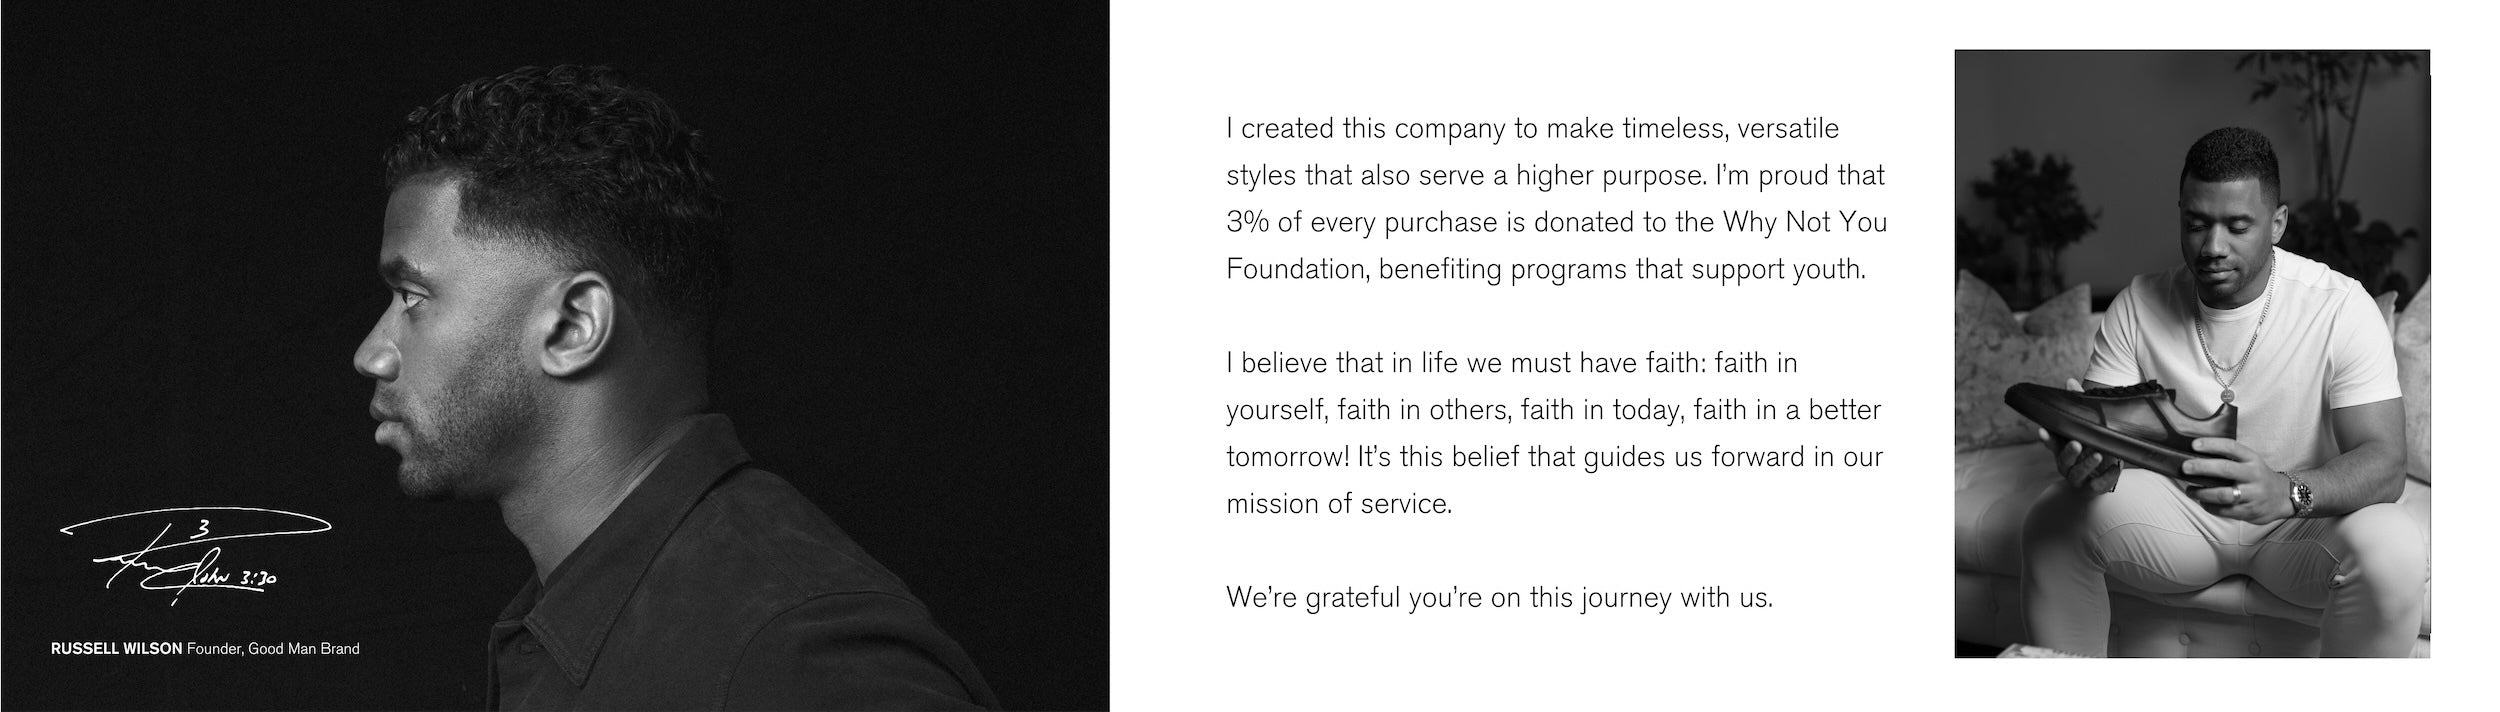Screen dimensions: 2500x712
Task: Click the "Foundation, benefiting programs" line
Action: (x=1546, y=269)
